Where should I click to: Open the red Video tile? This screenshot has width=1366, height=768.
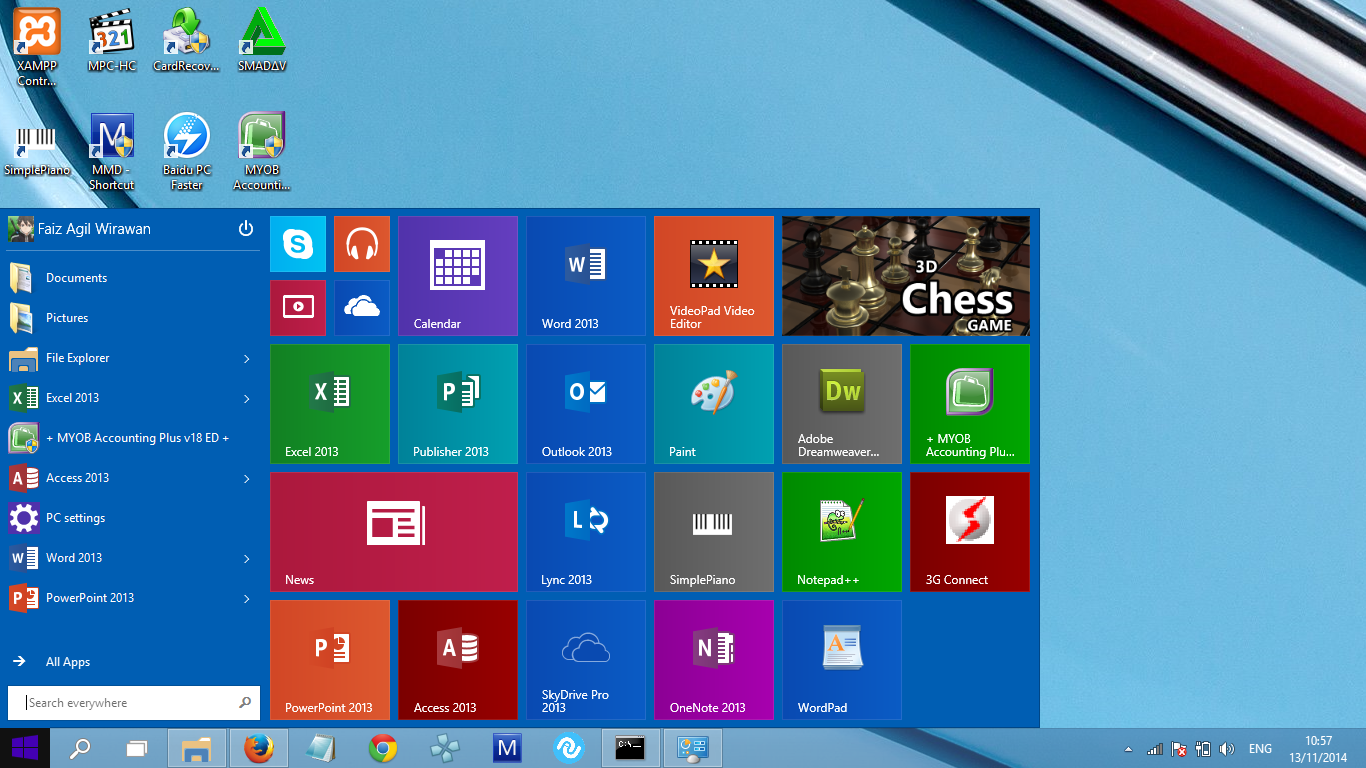(298, 308)
